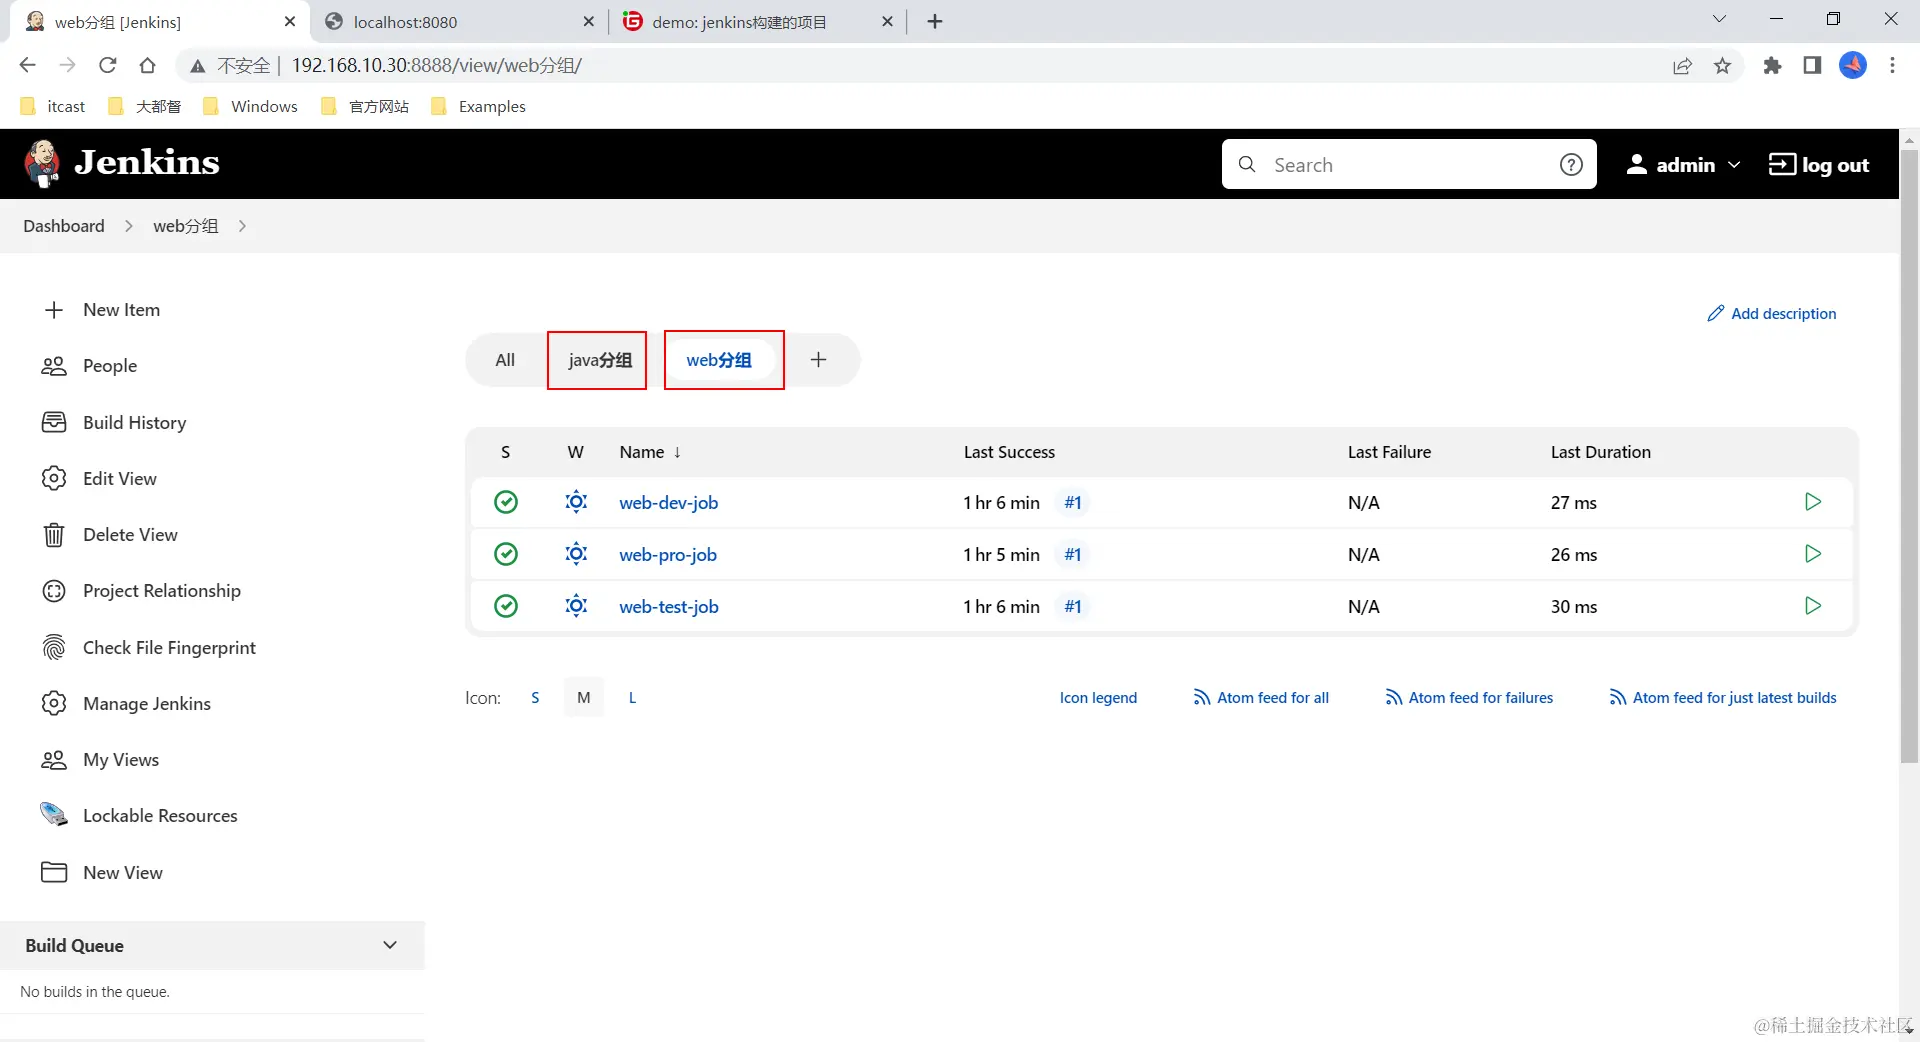Image resolution: width=1920 pixels, height=1042 pixels.
Task: Expand the chevron after Dashboard breadcrumb
Action: point(128,226)
